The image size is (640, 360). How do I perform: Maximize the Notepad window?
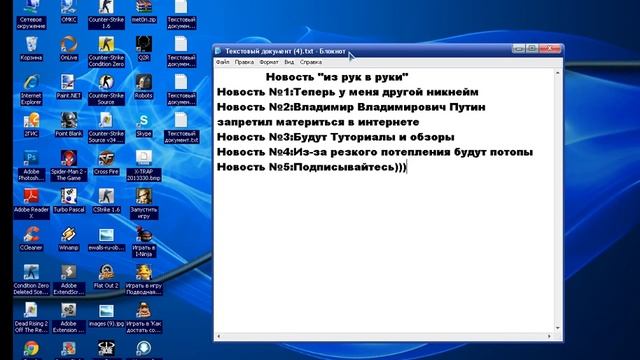pyautogui.click(x=531, y=49)
